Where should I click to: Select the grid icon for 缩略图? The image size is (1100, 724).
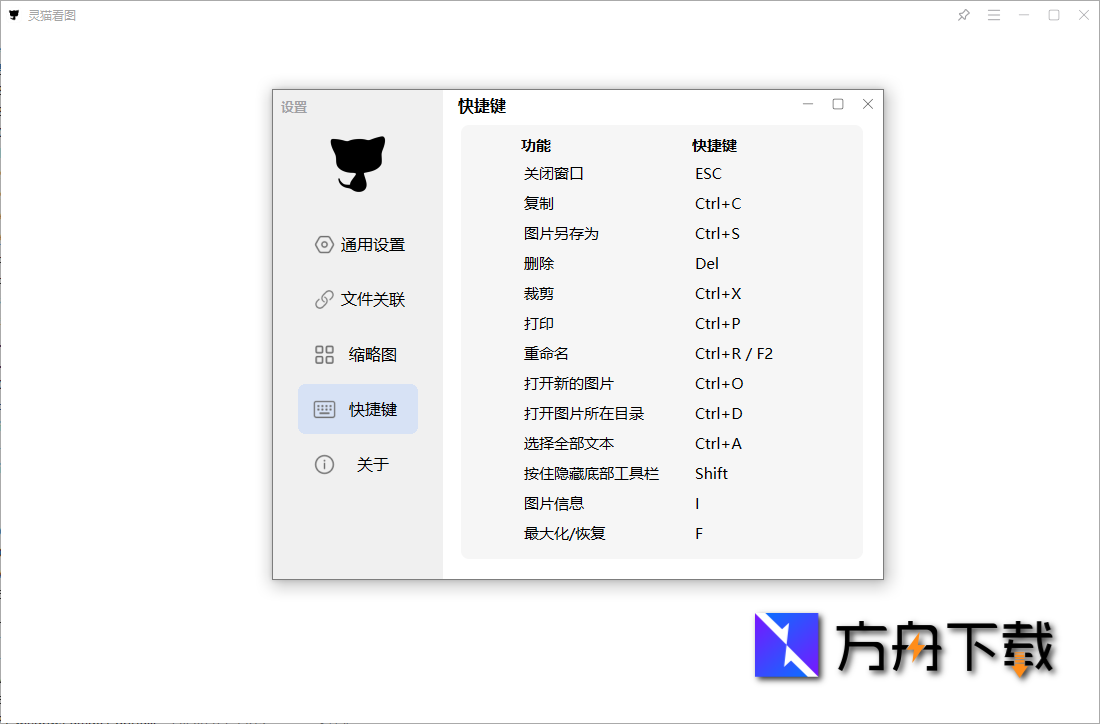324,354
